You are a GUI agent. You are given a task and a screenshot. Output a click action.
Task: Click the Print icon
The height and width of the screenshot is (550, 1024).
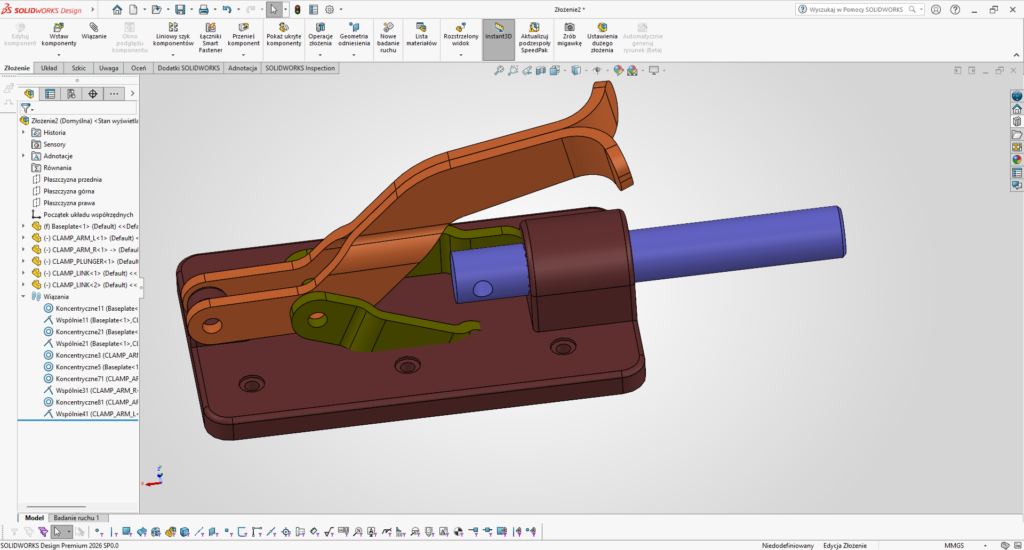point(203,10)
